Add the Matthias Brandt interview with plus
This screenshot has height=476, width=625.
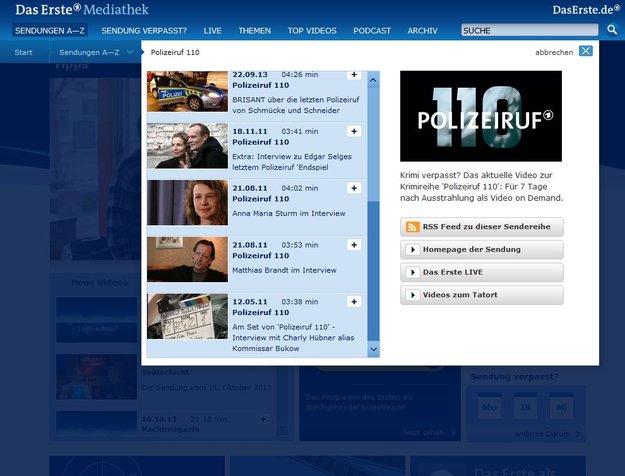point(354,245)
